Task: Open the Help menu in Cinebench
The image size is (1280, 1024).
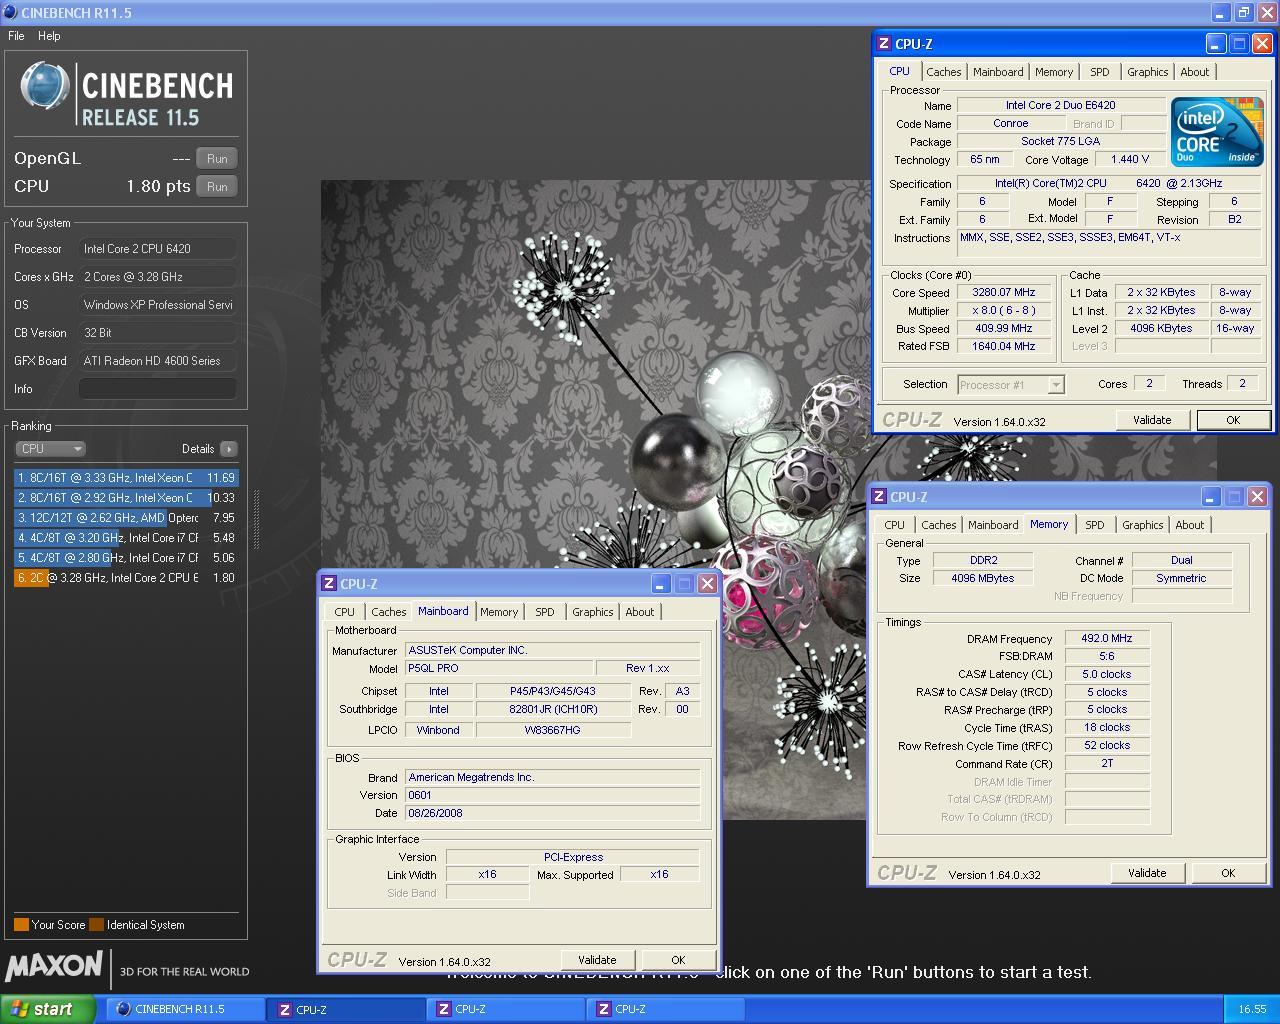Action: point(49,36)
